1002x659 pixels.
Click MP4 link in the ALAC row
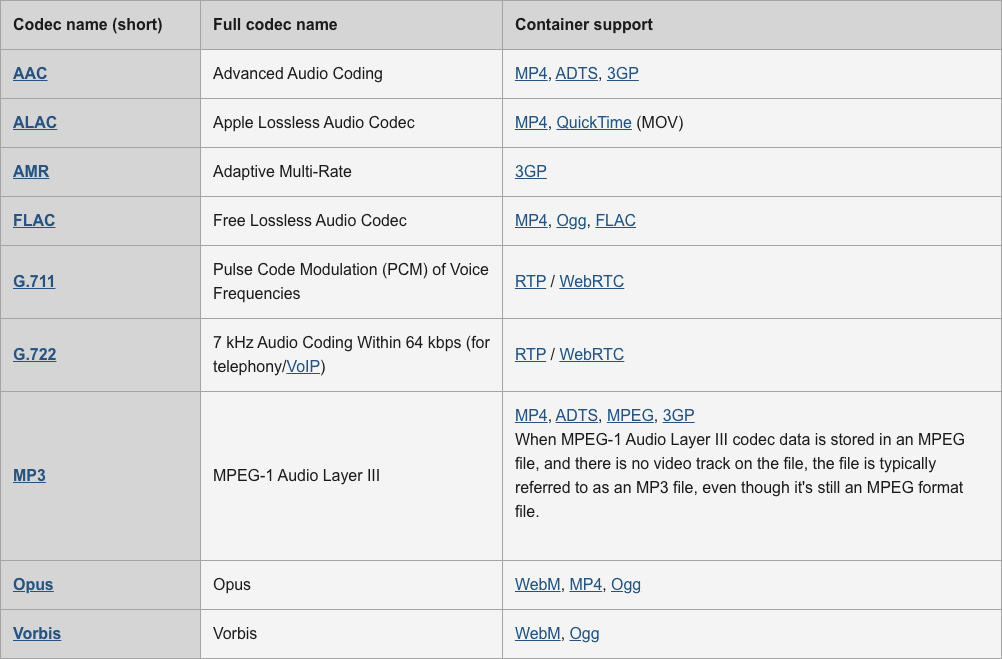pyautogui.click(x=531, y=123)
